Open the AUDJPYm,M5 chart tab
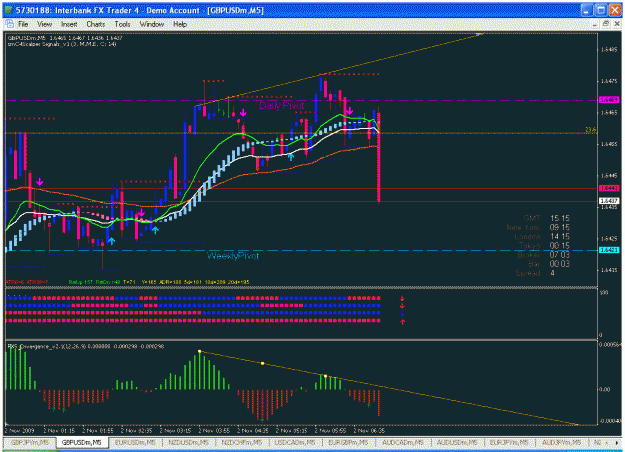Viewport: 625px width, 452px height. [x=561, y=442]
